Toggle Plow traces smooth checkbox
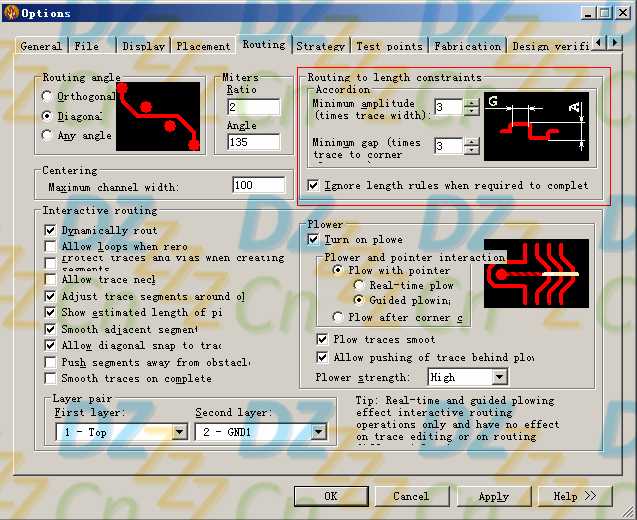The height and width of the screenshot is (520, 637). pos(322,339)
